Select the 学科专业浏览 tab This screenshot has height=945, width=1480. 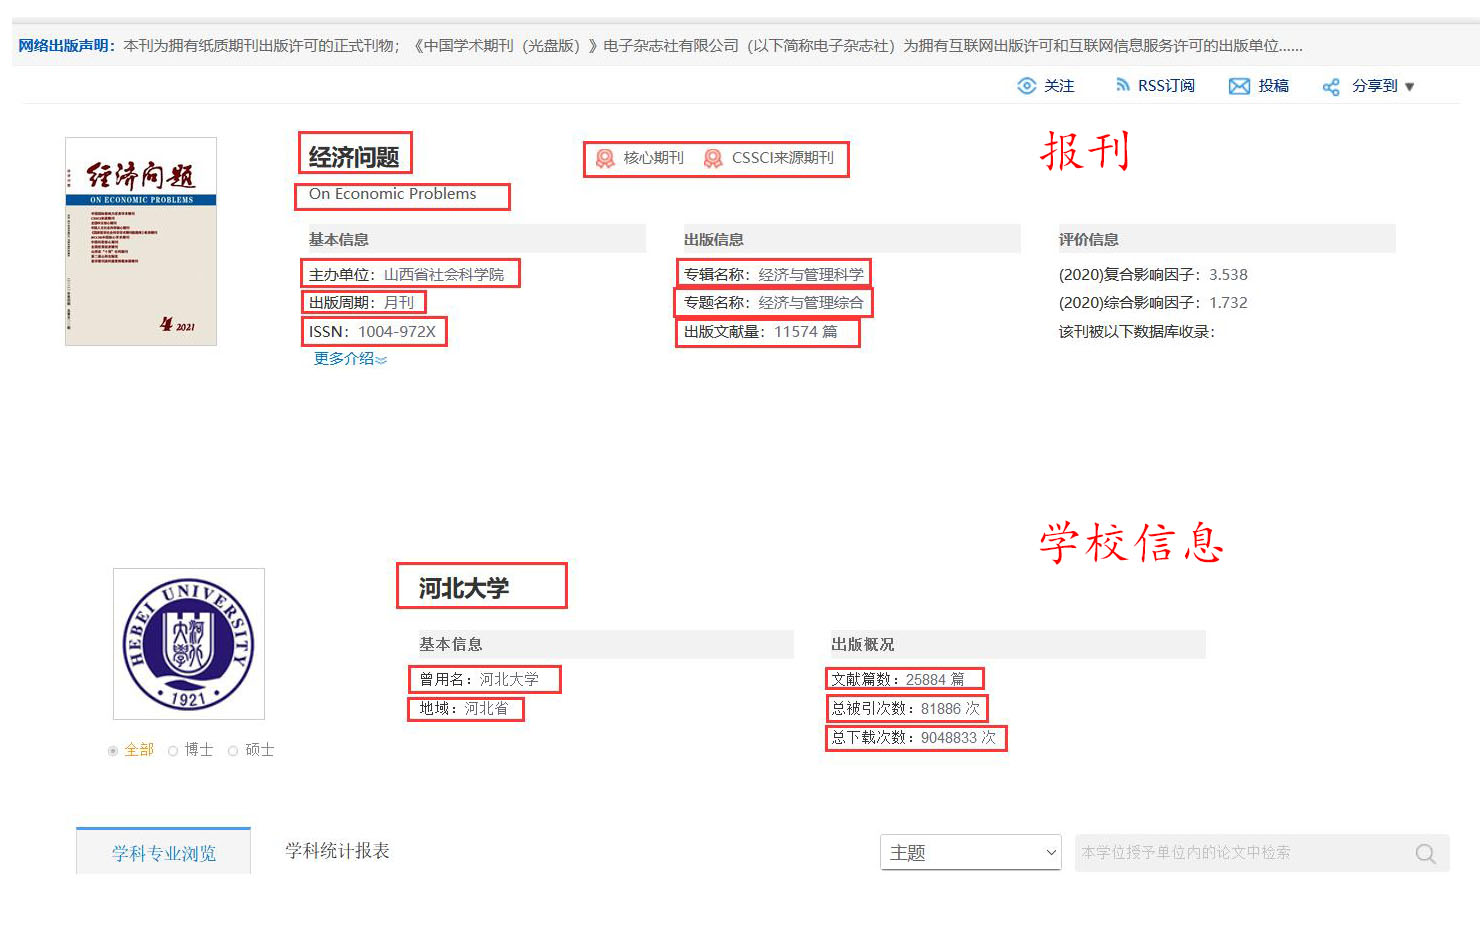[162, 850]
